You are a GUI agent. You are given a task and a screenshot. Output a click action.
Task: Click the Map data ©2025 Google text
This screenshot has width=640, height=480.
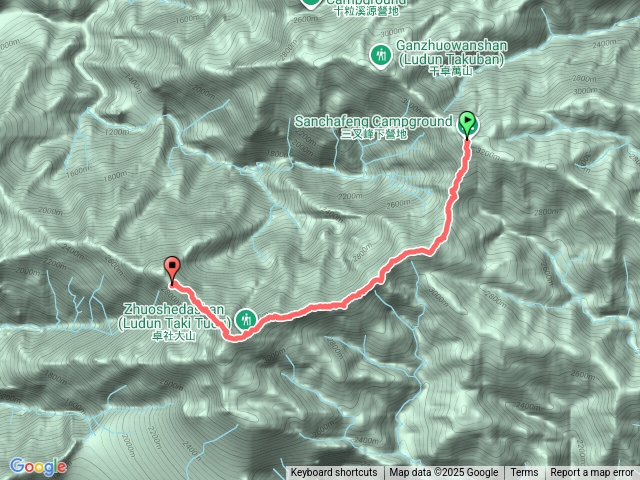[x=443, y=473]
